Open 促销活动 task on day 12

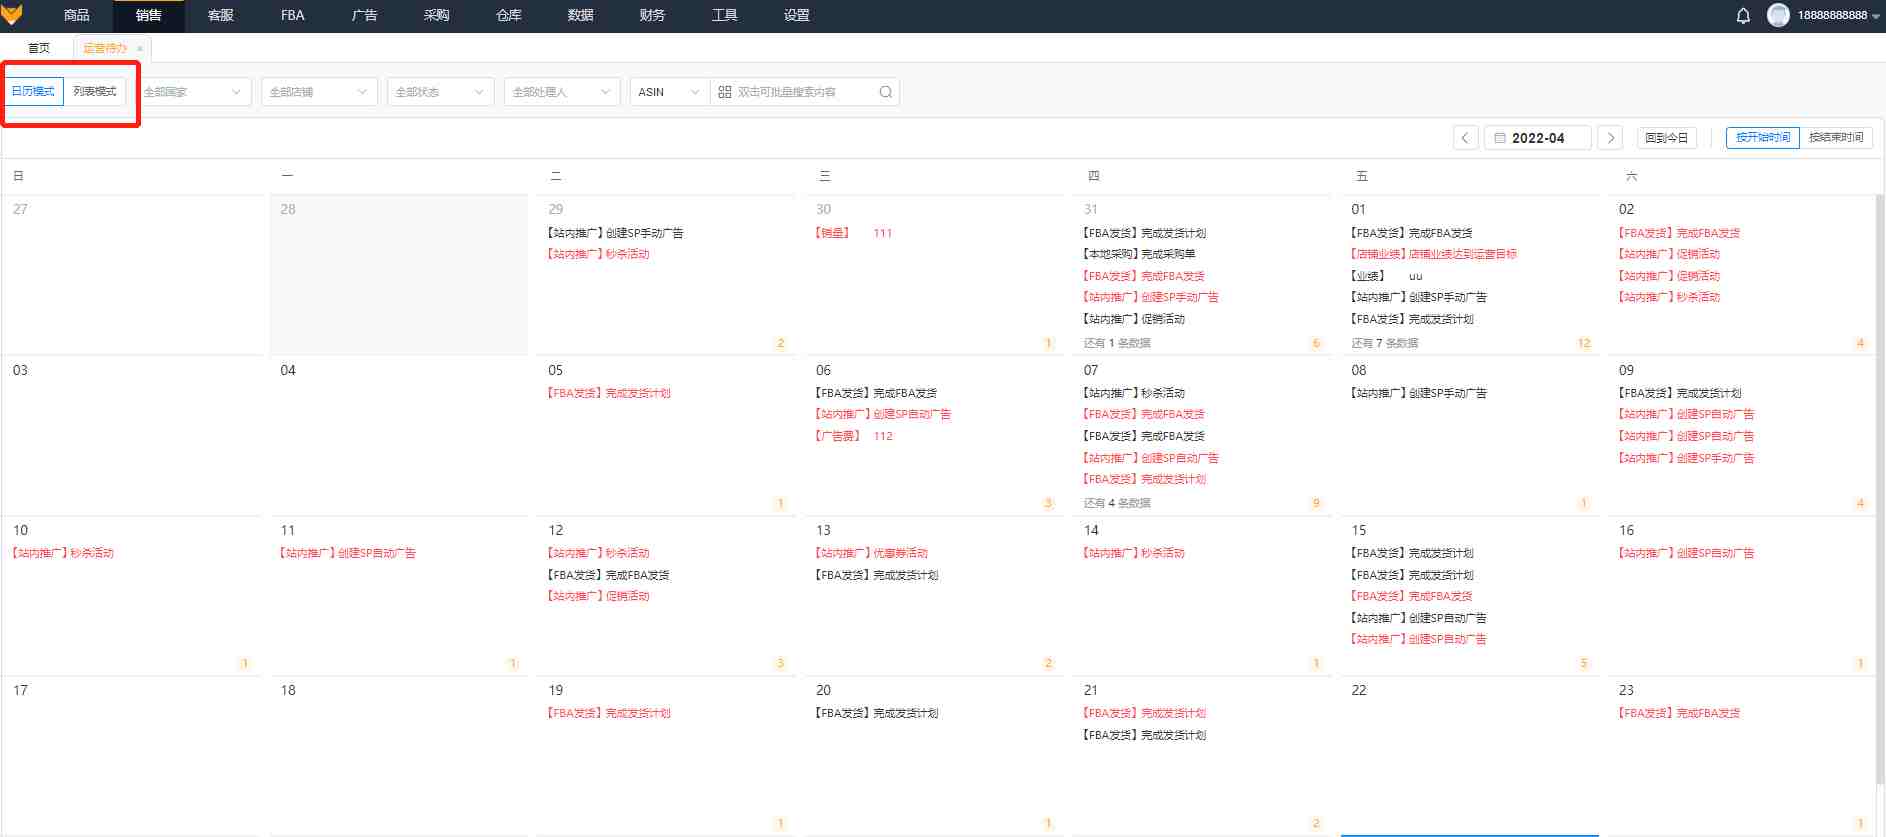point(598,596)
